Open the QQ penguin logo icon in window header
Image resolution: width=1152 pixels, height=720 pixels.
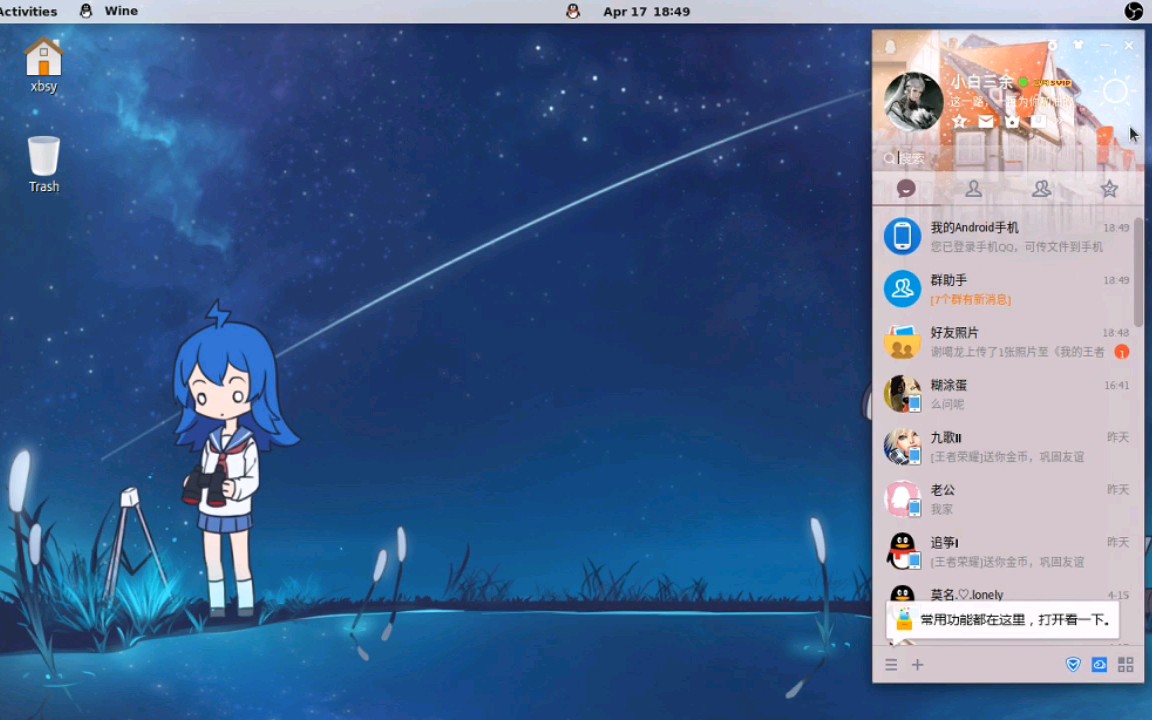tap(890, 46)
